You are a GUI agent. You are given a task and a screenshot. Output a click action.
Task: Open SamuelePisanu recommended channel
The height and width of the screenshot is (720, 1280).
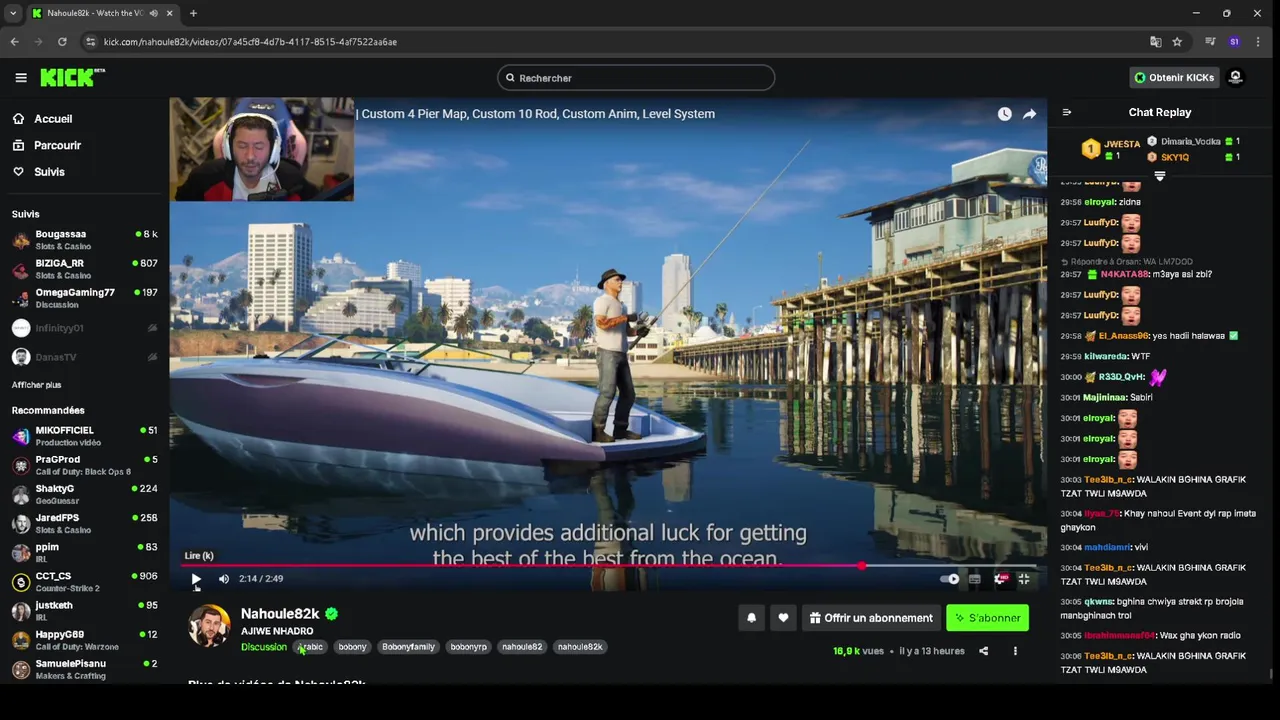(85, 669)
